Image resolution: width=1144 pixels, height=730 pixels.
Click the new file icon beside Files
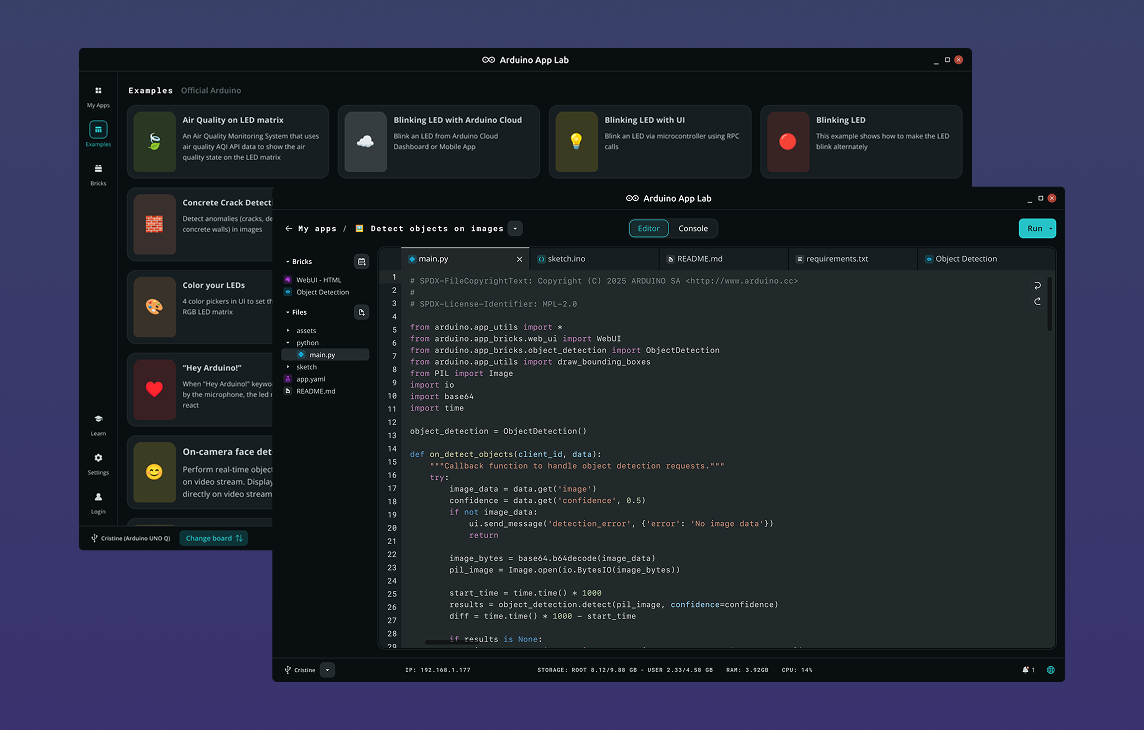tap(361, 312)
